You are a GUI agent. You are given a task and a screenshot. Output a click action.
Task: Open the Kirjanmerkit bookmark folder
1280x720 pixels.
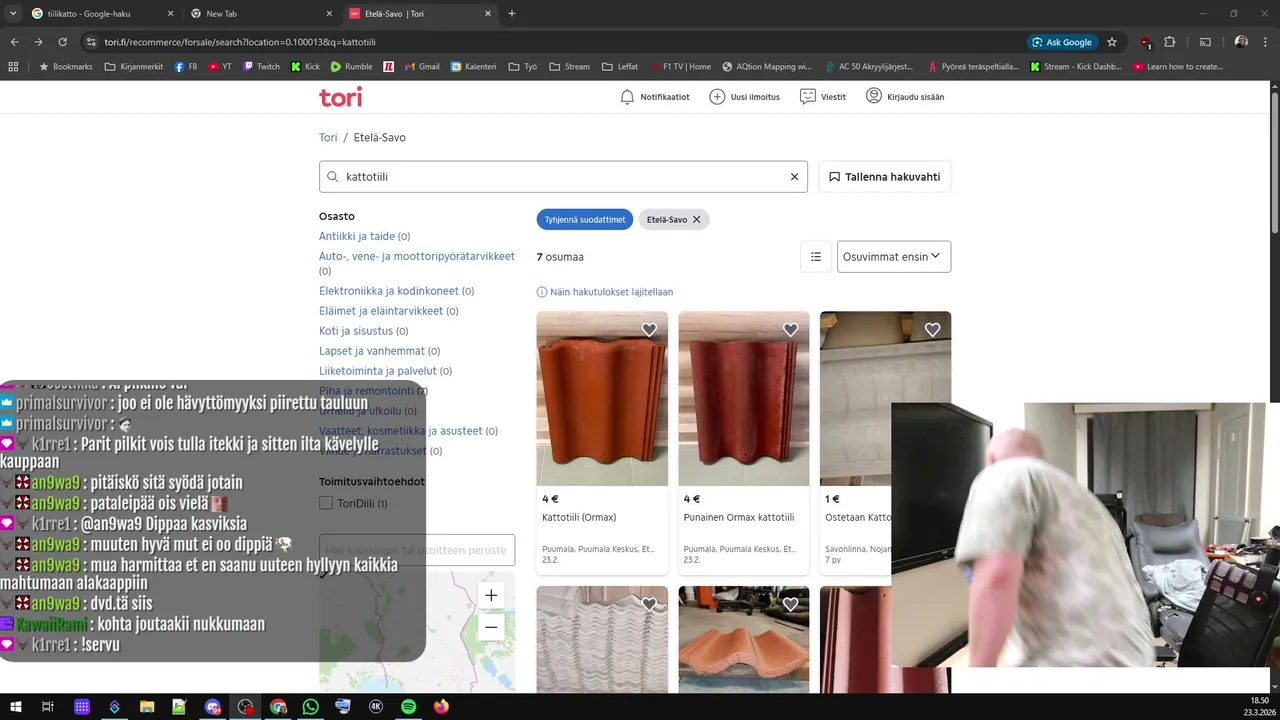tap(134, 67)
